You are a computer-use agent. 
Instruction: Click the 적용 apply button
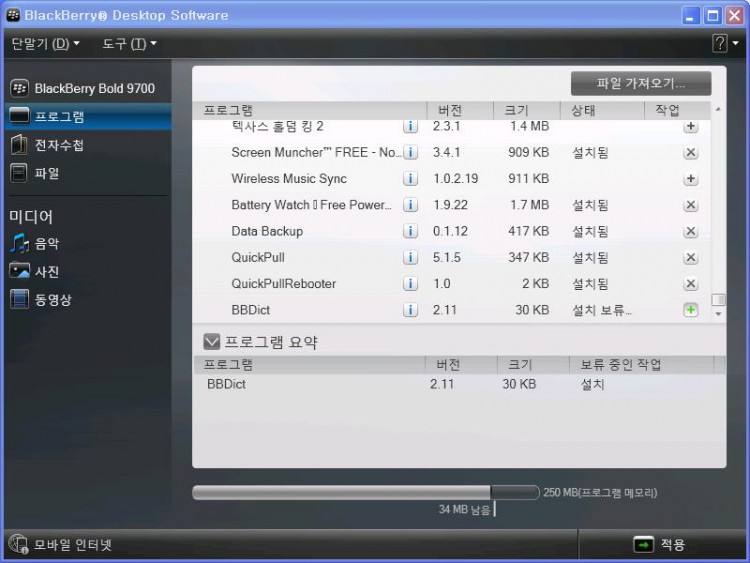660,544
